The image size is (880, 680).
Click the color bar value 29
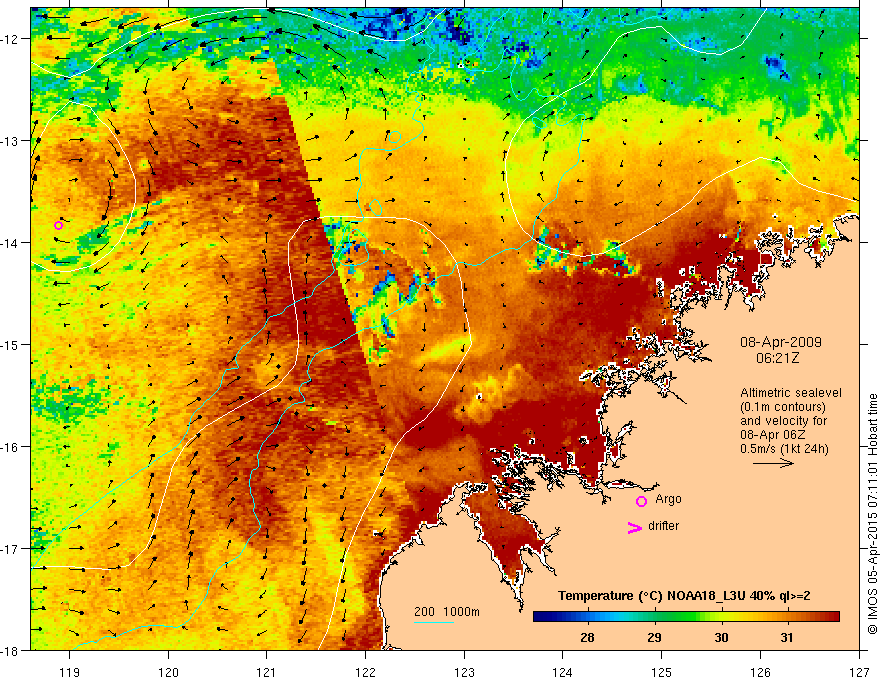point(654,637)
